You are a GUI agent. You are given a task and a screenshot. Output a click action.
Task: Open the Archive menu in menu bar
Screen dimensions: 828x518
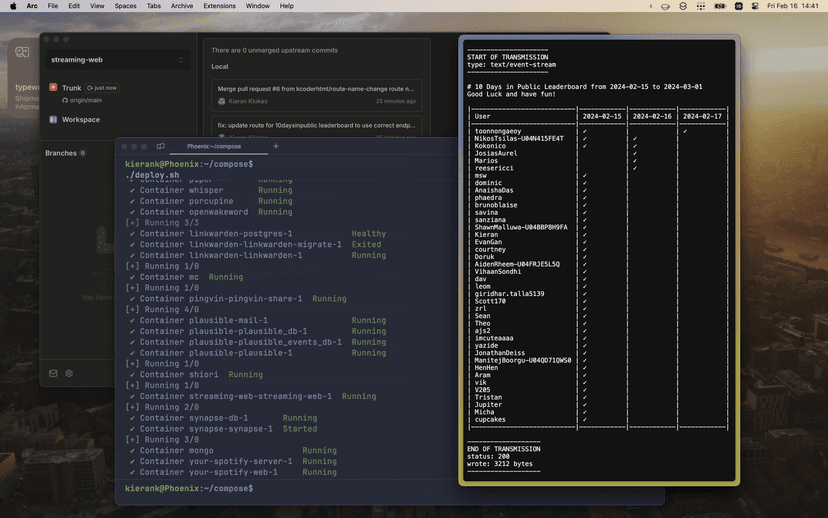pos(182,6)
